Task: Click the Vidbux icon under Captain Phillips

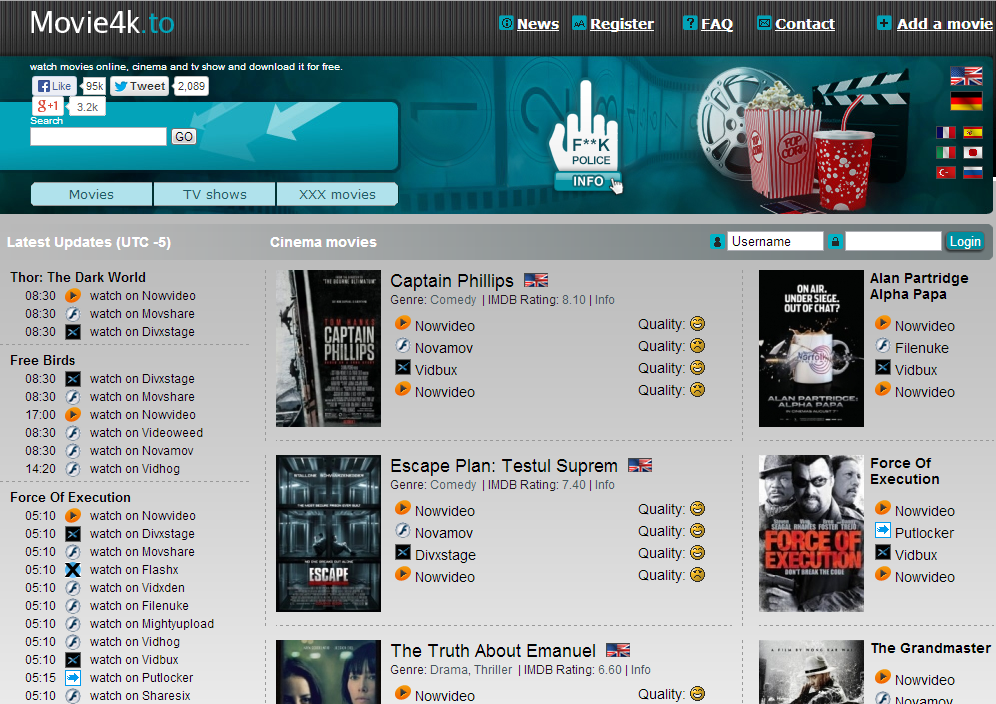Action: coord(403,367)
